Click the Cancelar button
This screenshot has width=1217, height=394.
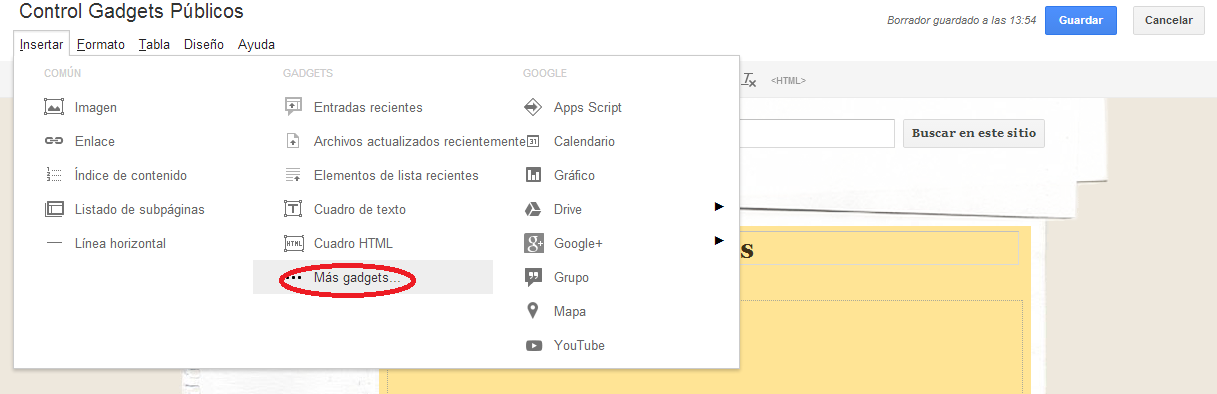pos(1169,20)
